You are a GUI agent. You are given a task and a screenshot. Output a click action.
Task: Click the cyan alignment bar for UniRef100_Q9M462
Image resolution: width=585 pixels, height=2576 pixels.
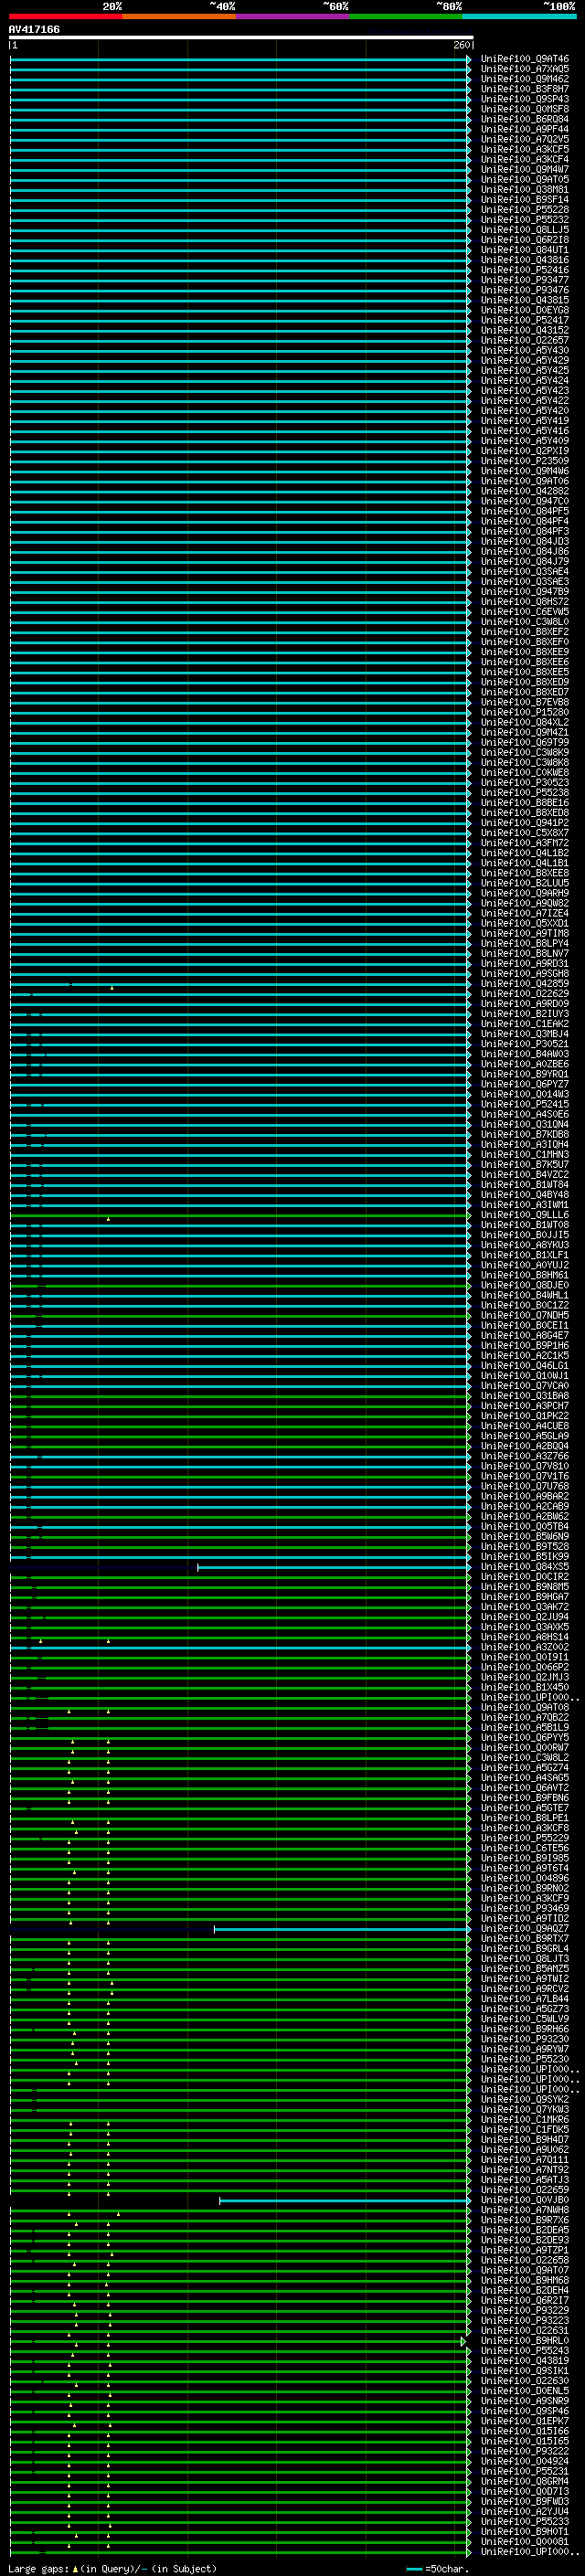click(x=240, y=79)
